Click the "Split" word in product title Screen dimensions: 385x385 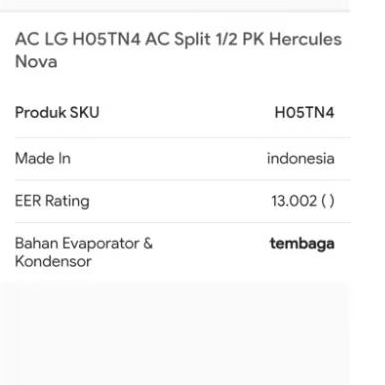(x=192, y=40)
